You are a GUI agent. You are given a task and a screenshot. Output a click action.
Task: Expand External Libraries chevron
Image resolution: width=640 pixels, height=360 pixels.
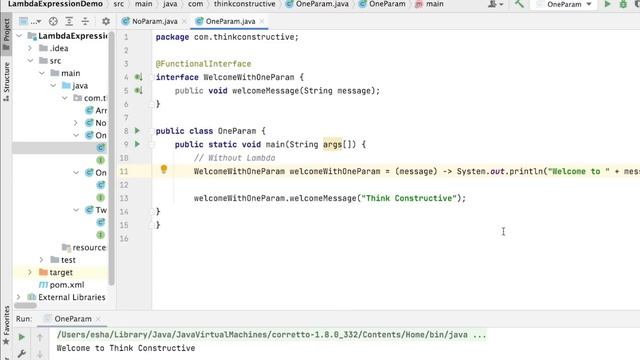pyautogui.click(x=19, y=297)
